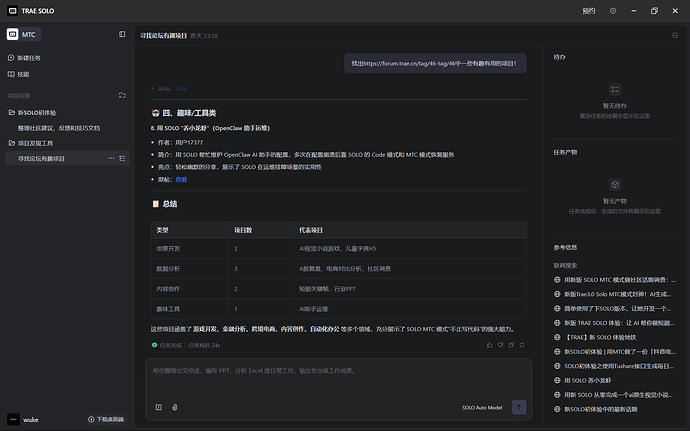The image size is (690, 431).
Task: Open the SOLO Auto Model selector
Action: (x=482, y=408)
